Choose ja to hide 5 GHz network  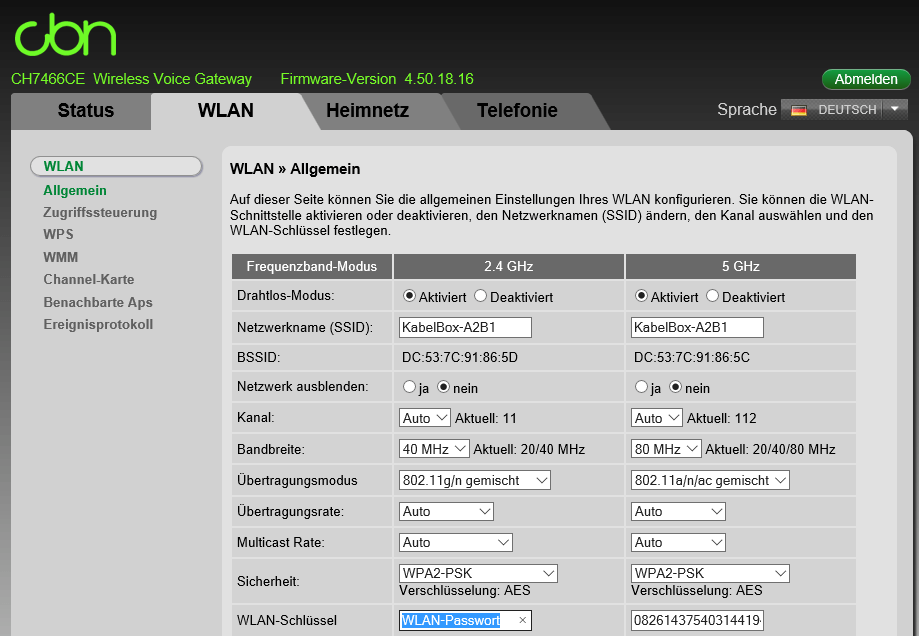641,387
